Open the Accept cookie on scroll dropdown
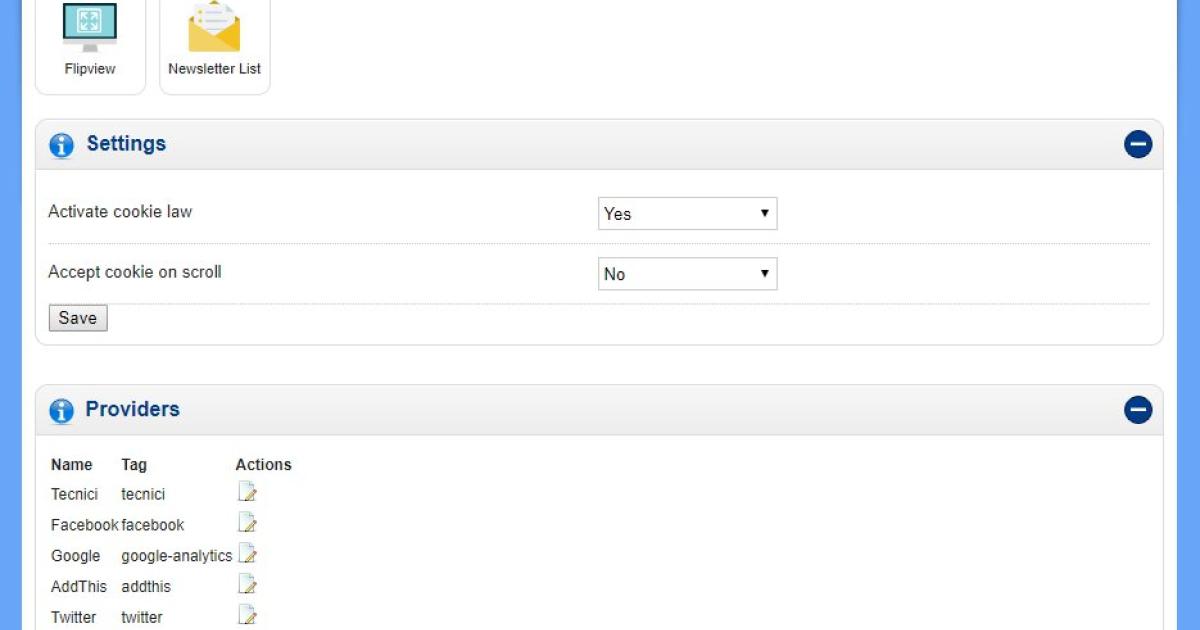1200x630 pixels. [687, 274]
